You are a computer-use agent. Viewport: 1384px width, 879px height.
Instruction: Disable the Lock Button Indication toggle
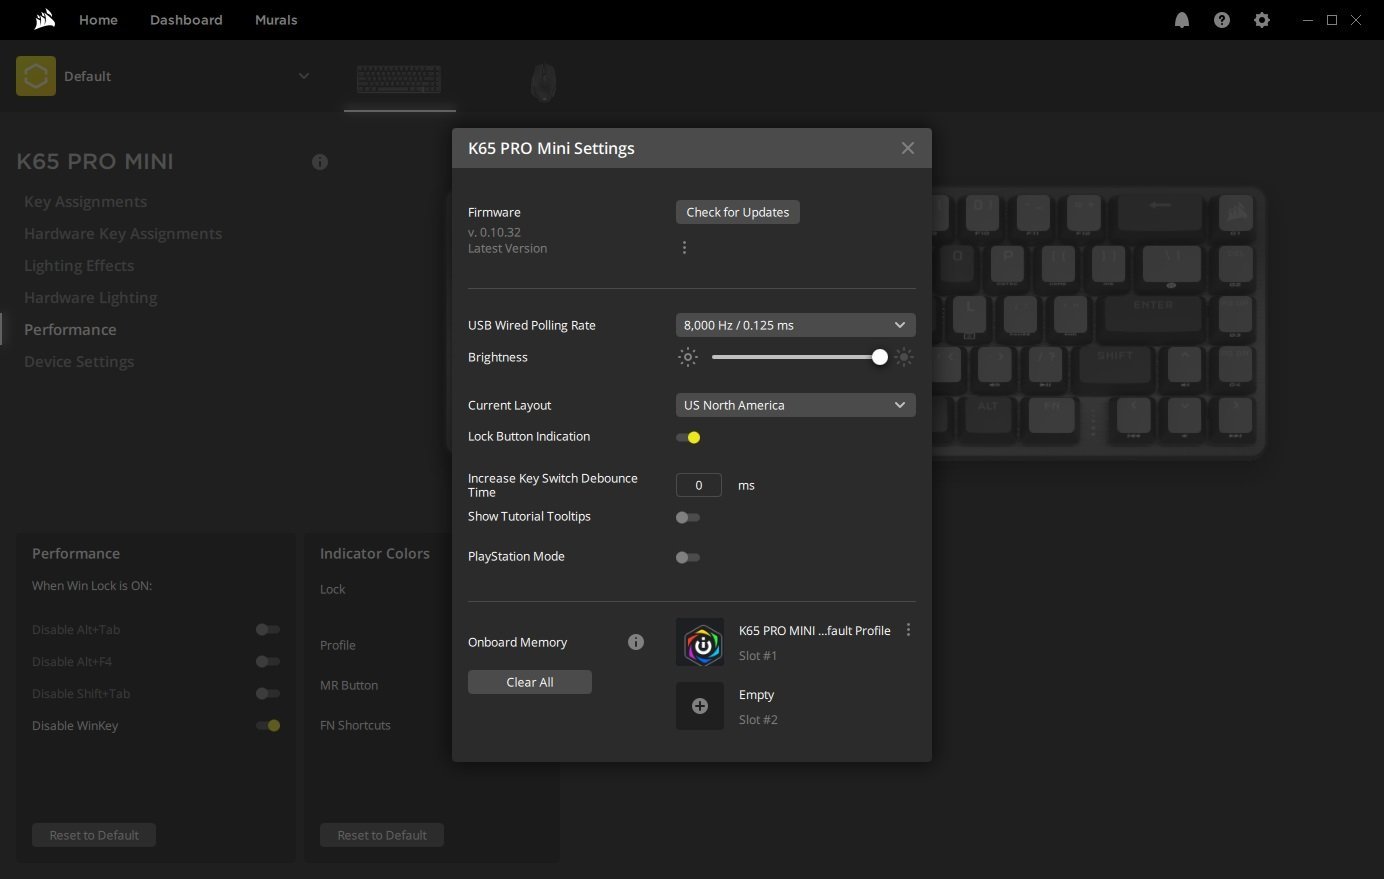click(688, 437)
